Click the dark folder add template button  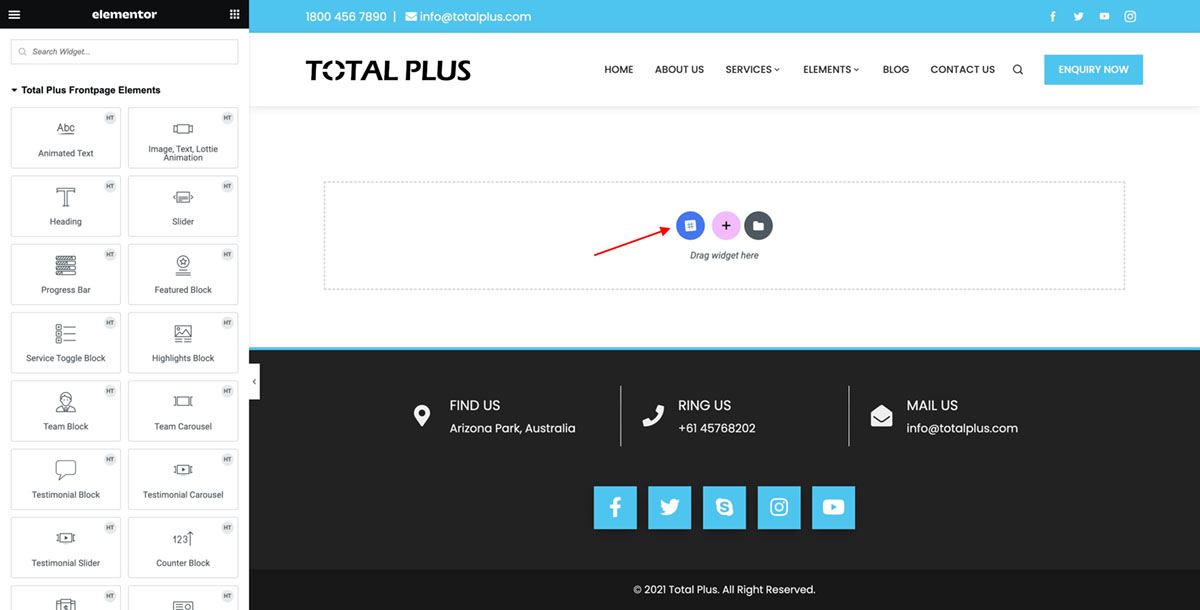[758, 226]
